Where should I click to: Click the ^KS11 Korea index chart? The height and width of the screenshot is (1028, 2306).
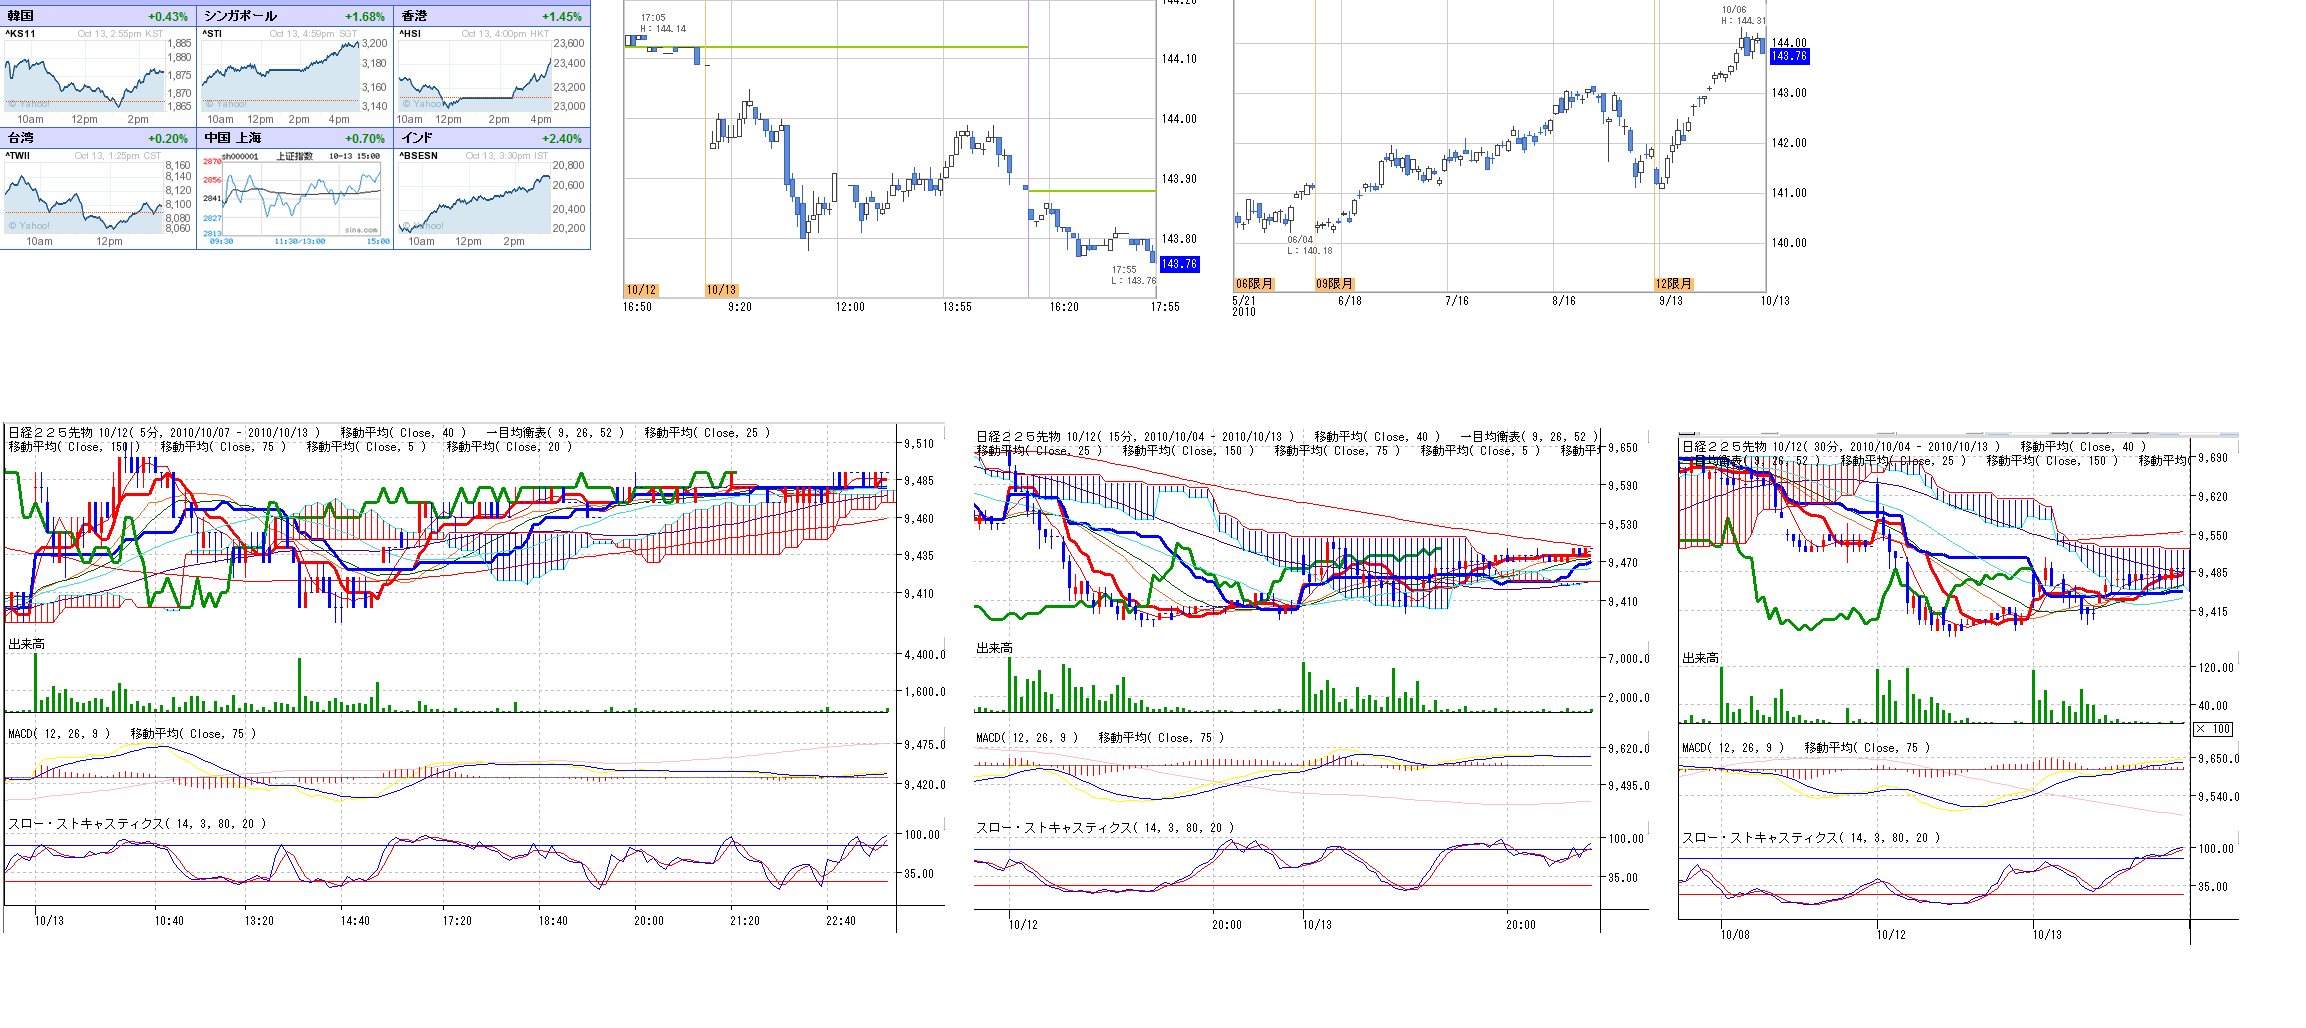click(x=85, y=75)
